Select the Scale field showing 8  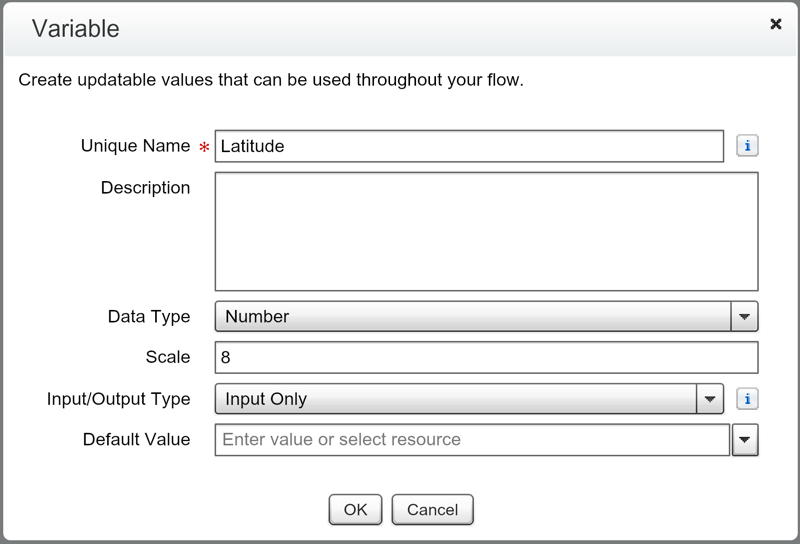point(486,358)
